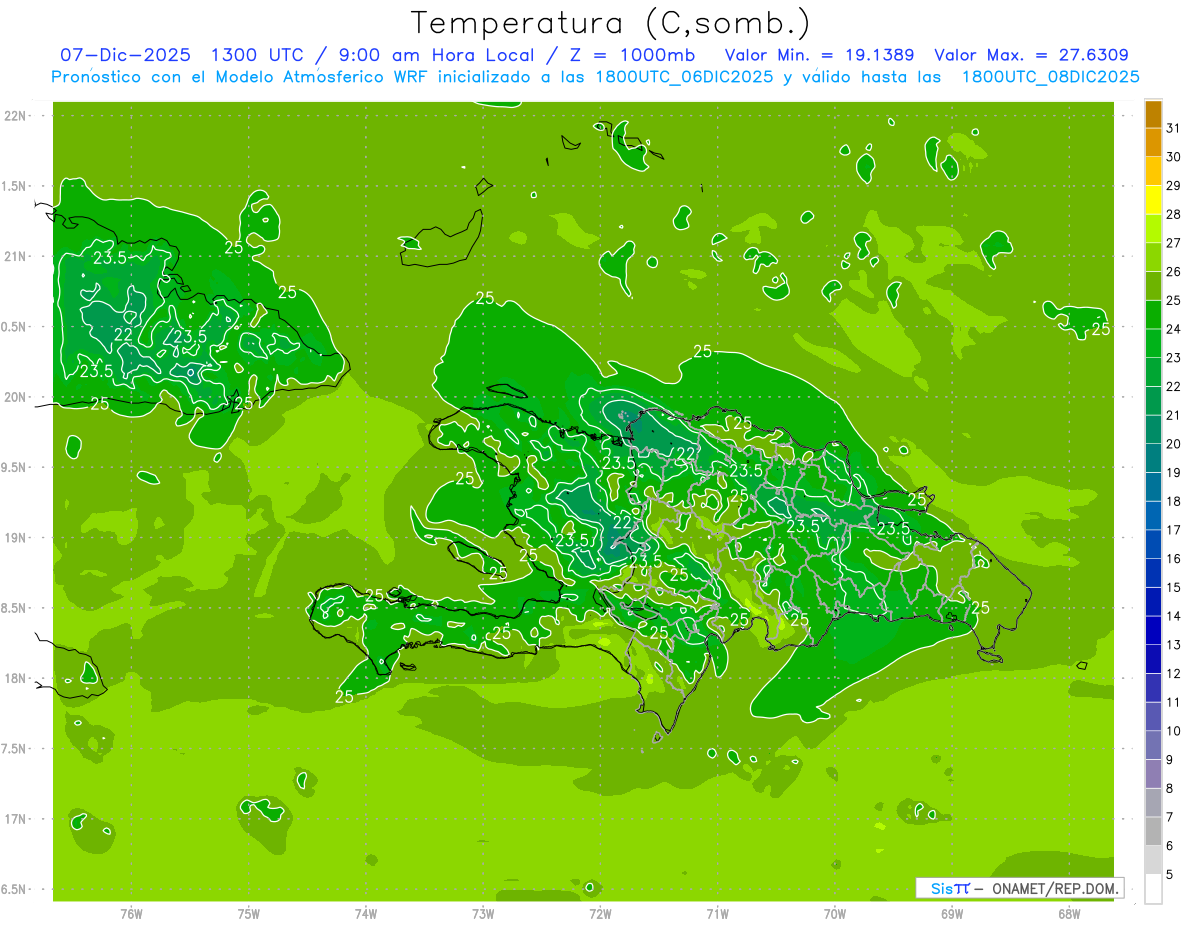Click the "7" color scale label
Screen dimensions: 1200x927
[1169, 818]
